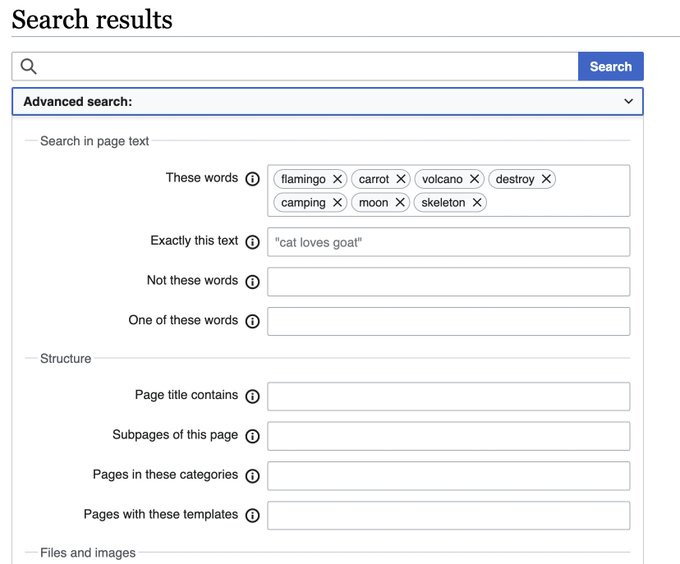Remove the skeleton tag
Image resolution: width=680 pixels, height=564 pixels.
(x=477, y=202)
